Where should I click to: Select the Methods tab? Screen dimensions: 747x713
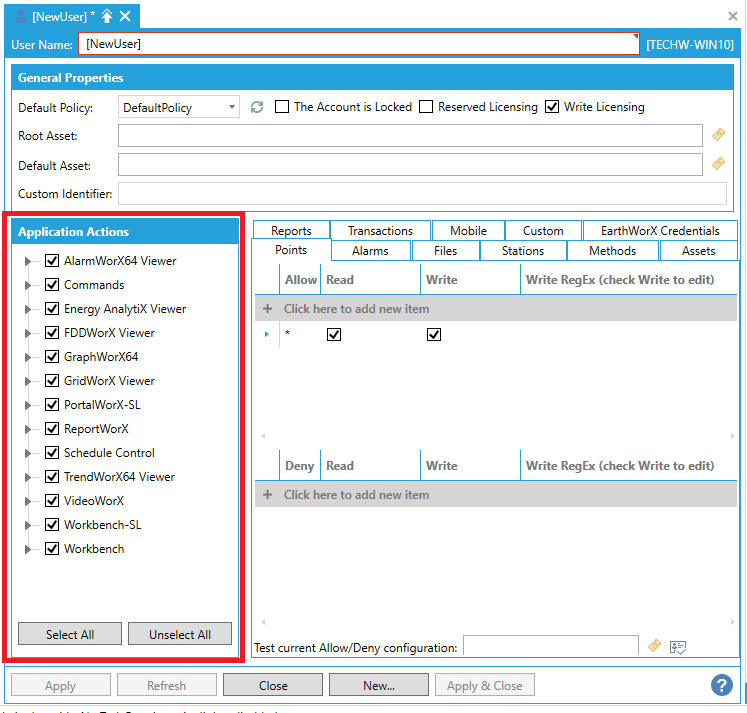612,251
